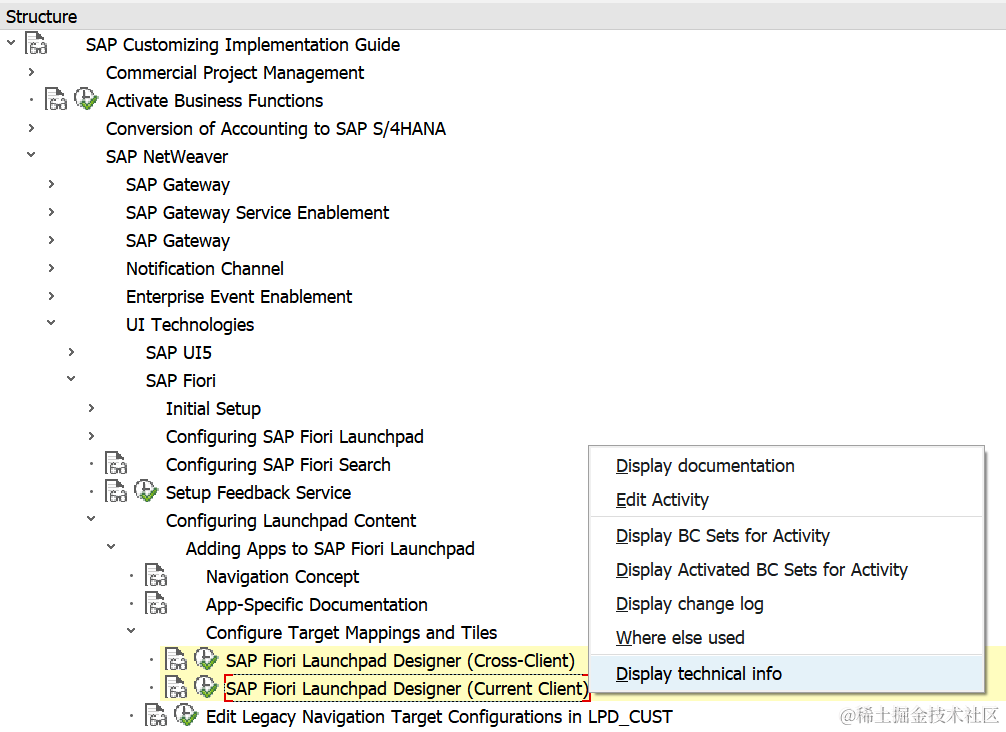Select App-Specific Documentation row
This screenshot has height=732, width=1006.
316,605
